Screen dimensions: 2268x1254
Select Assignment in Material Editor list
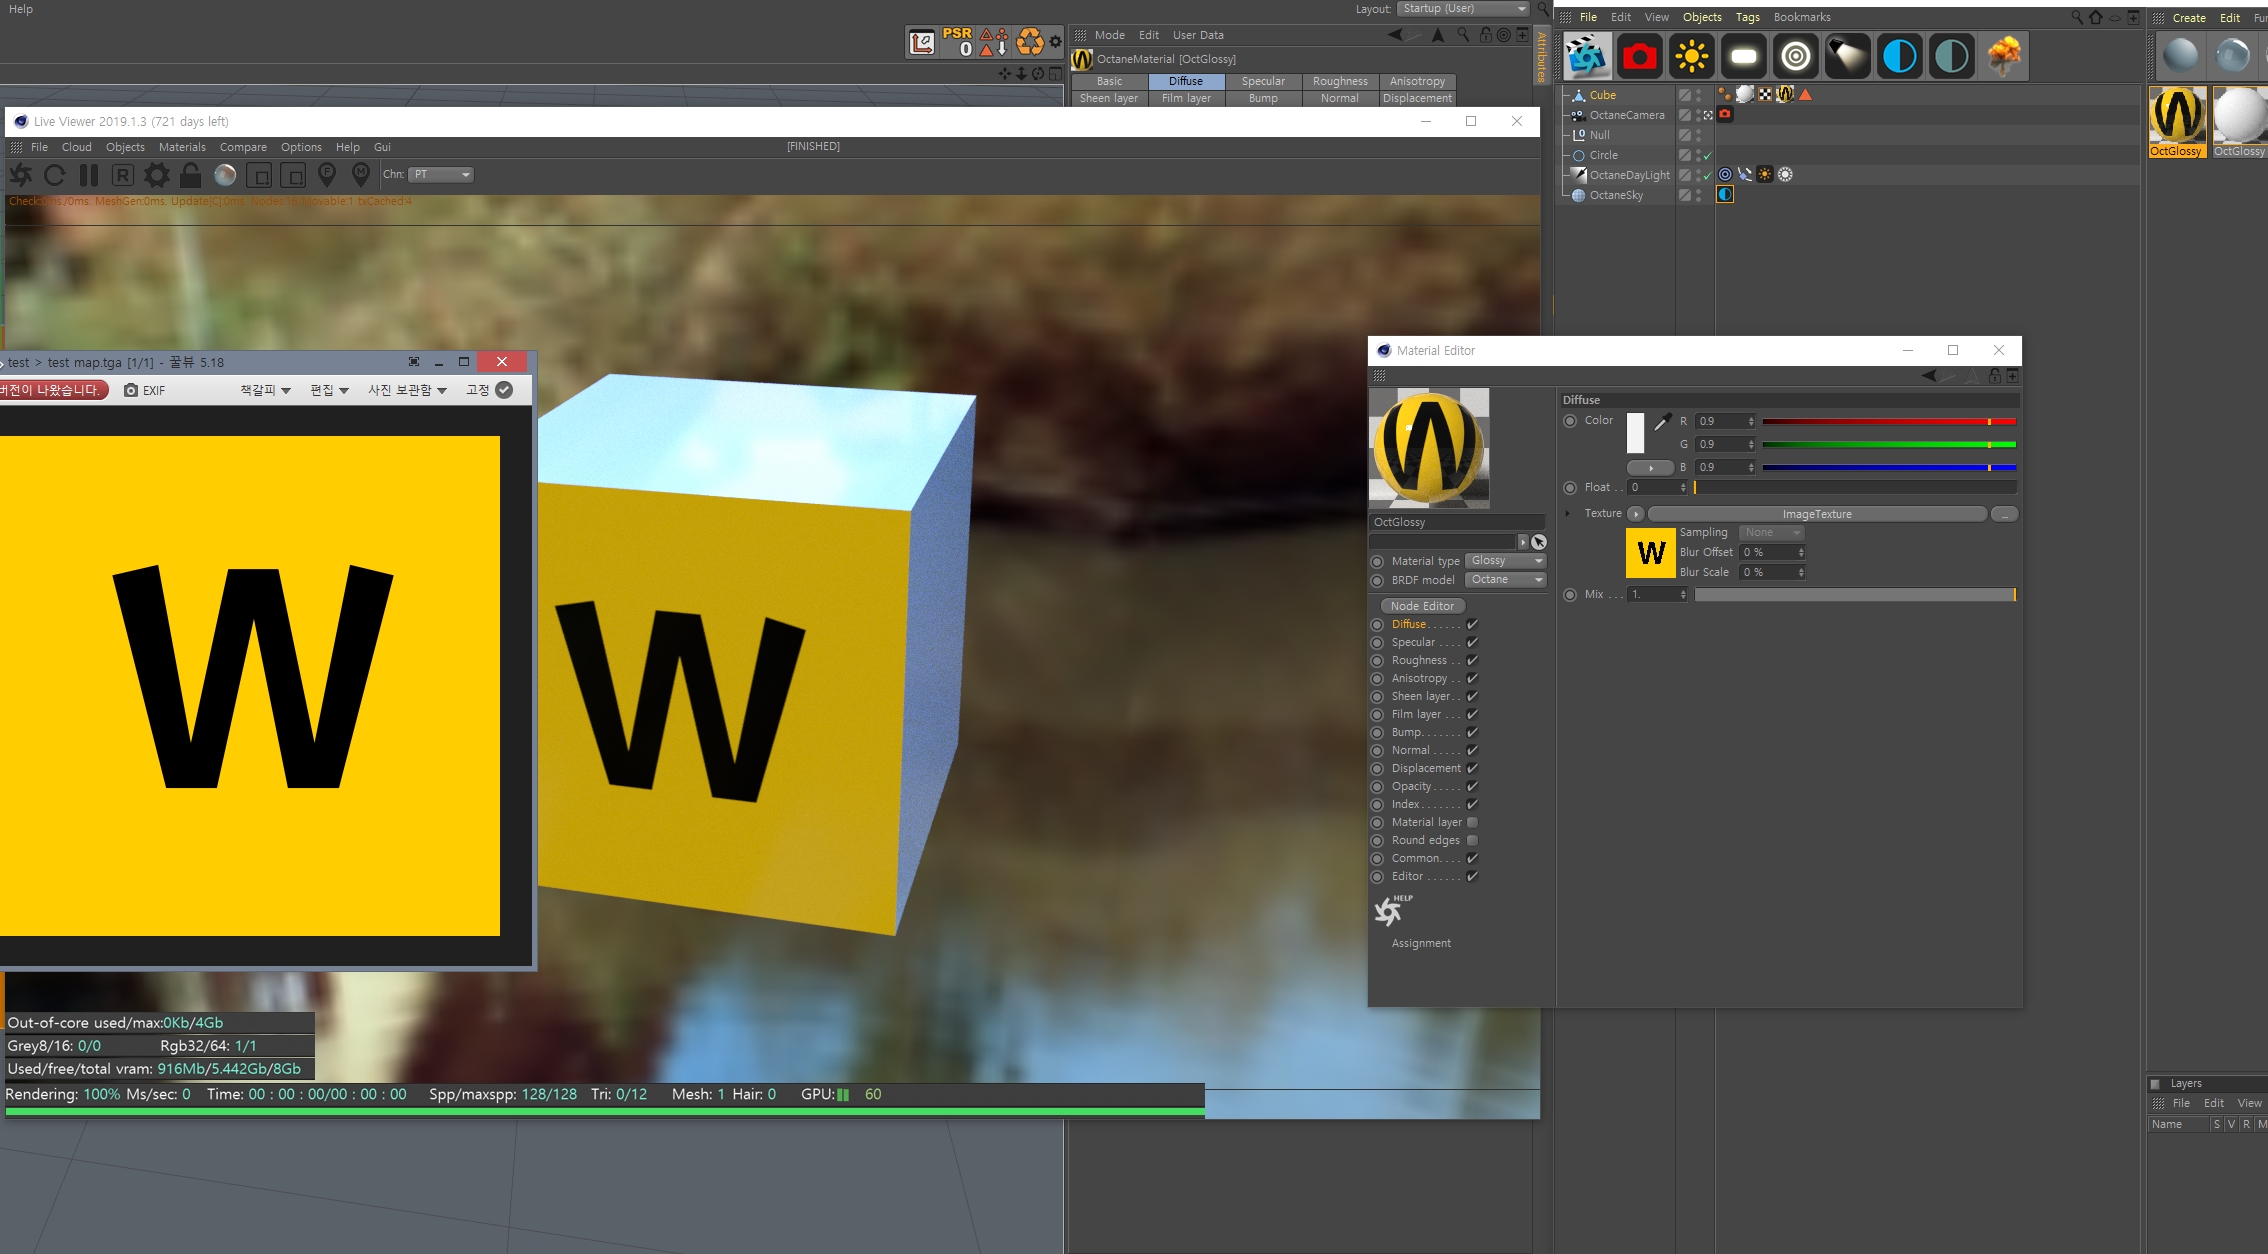1421,943
